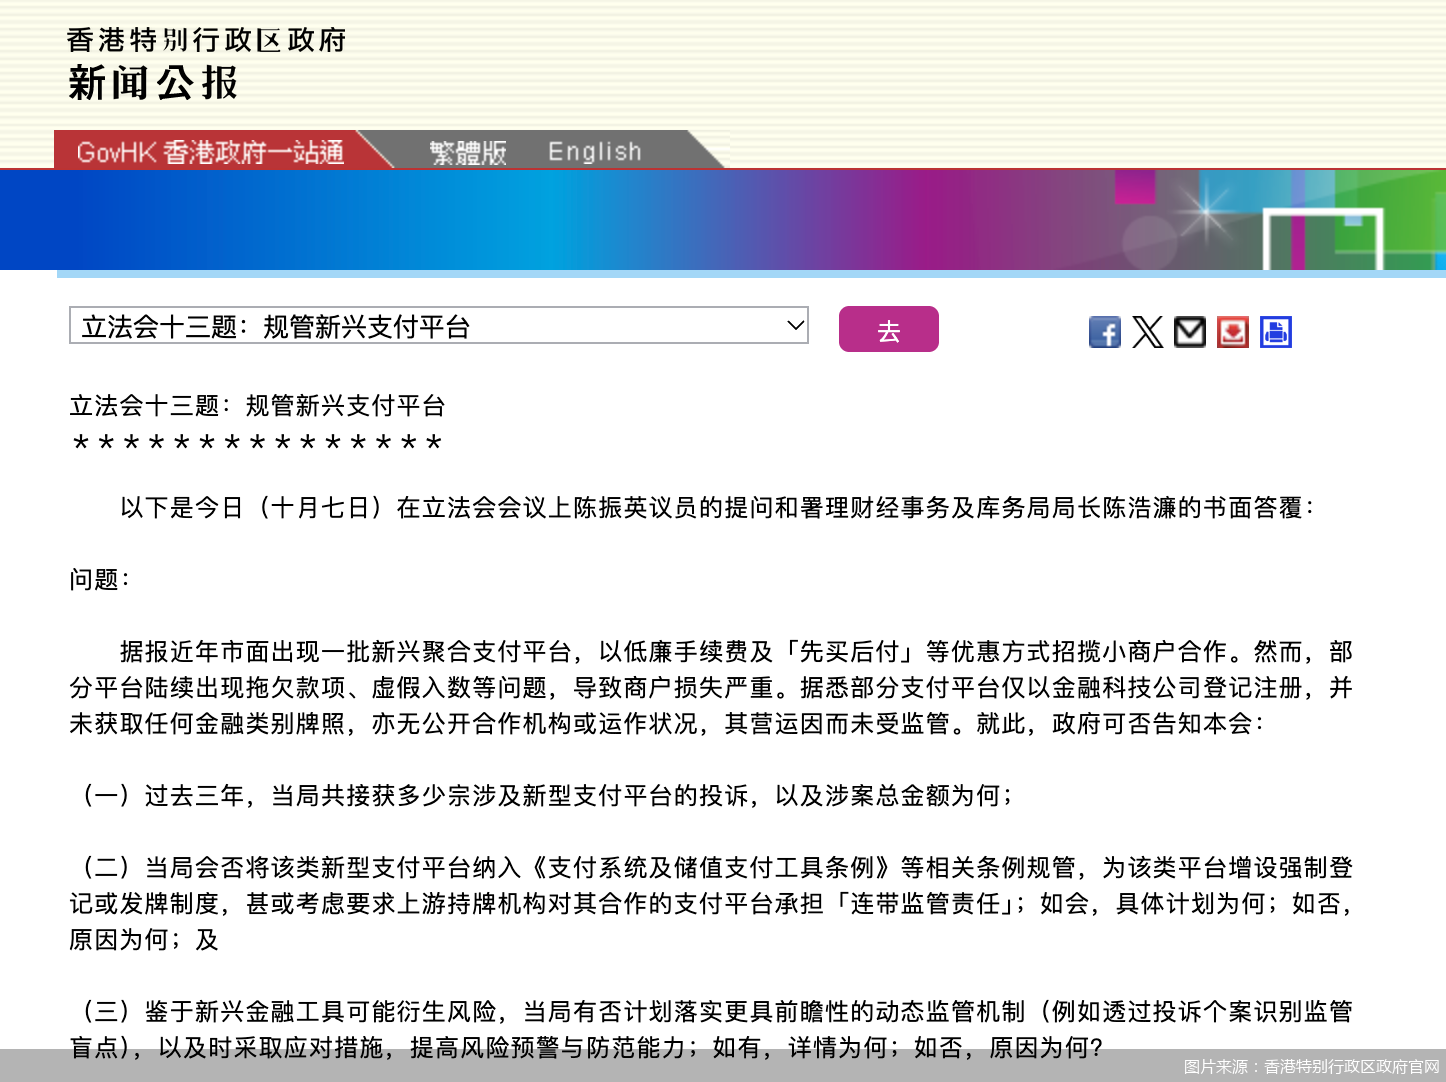
Task: Switch to 繁體版 version
Action: (468, 152)
